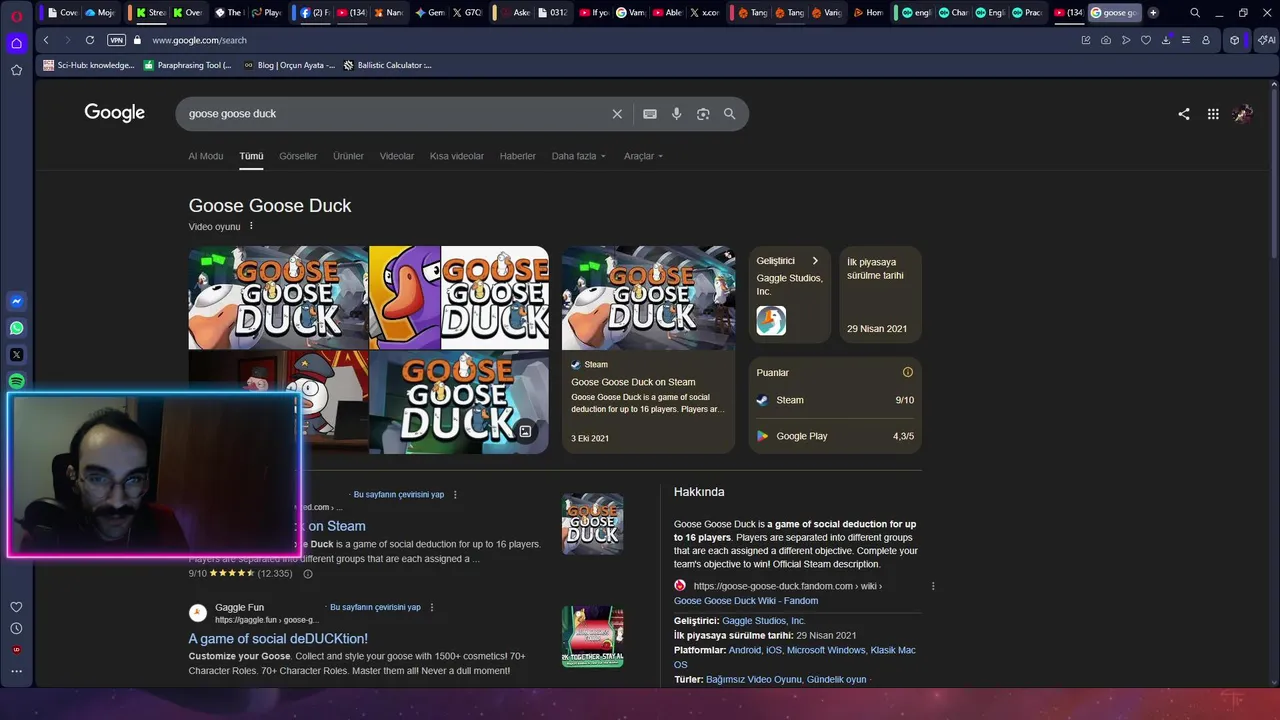This screenshot has height=720, width=1280.
Task: Open WhatsApp in the Opera sidebar
Action: tap(16, 328)
